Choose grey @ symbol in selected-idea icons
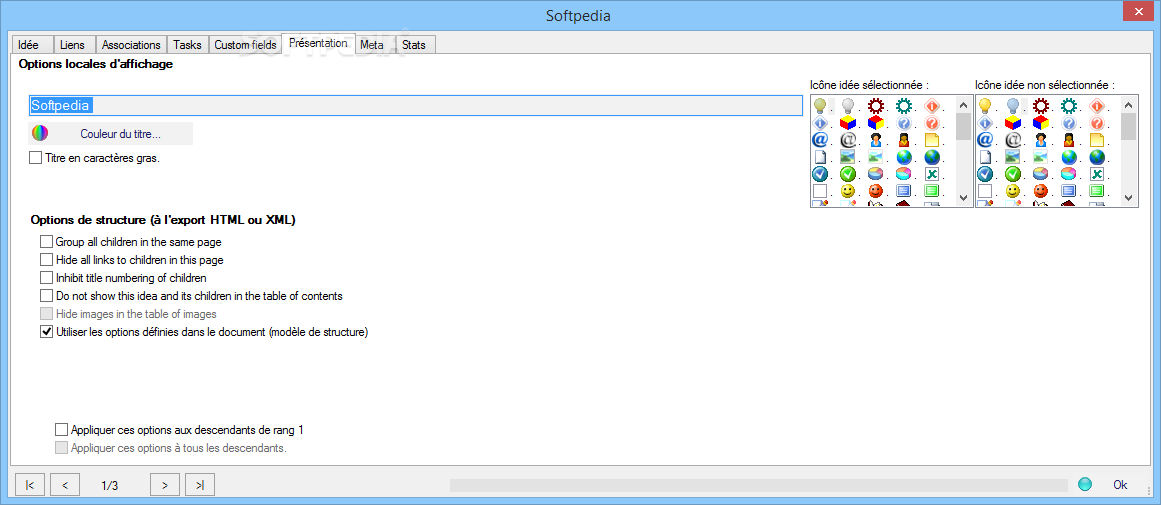The image size is (1161, 505). point(847,140)
